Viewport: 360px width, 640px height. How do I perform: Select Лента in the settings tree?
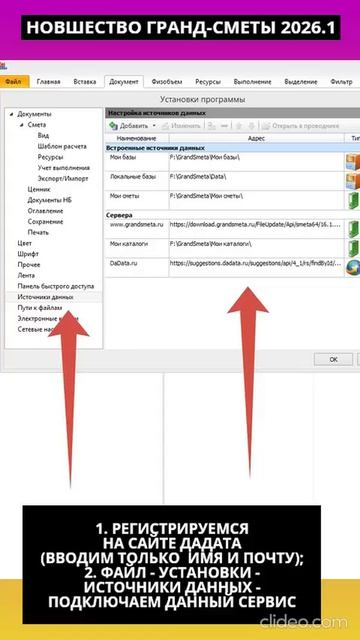coord(26,276)
